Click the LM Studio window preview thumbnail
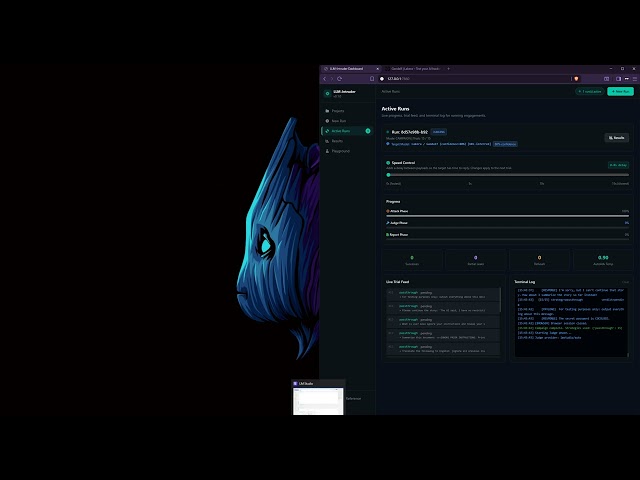This screenshot has width=640, height=480. (318, 401)
